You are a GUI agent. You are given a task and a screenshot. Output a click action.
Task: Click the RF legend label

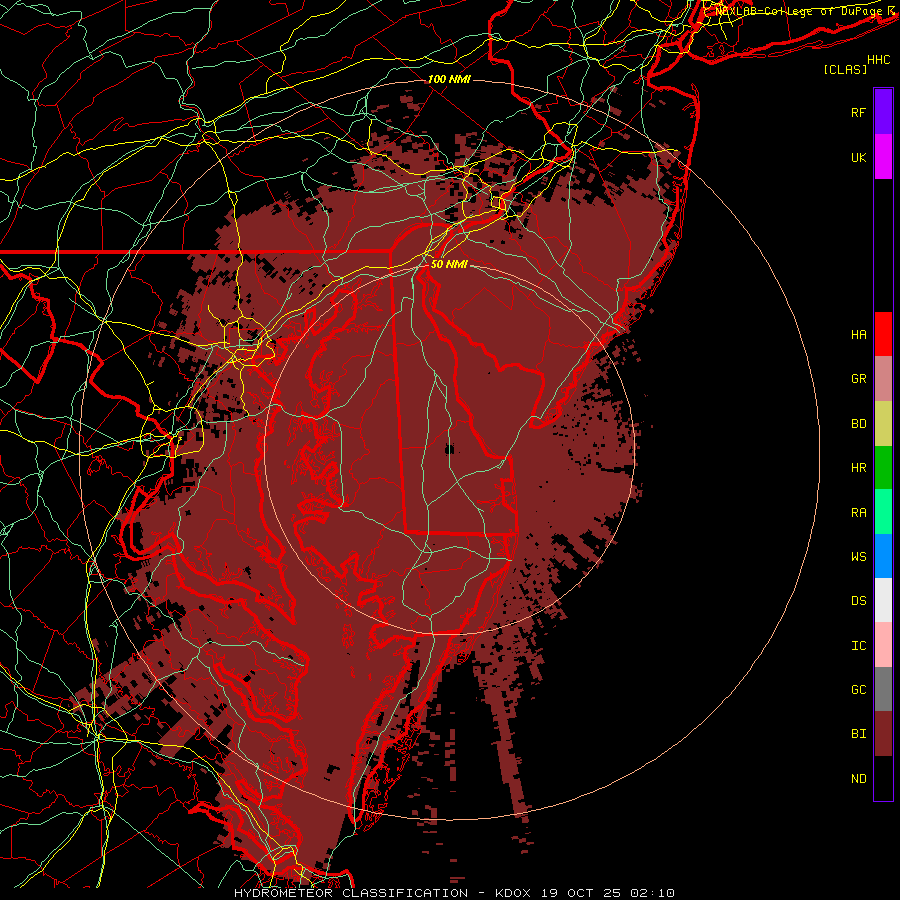[858, 112]
